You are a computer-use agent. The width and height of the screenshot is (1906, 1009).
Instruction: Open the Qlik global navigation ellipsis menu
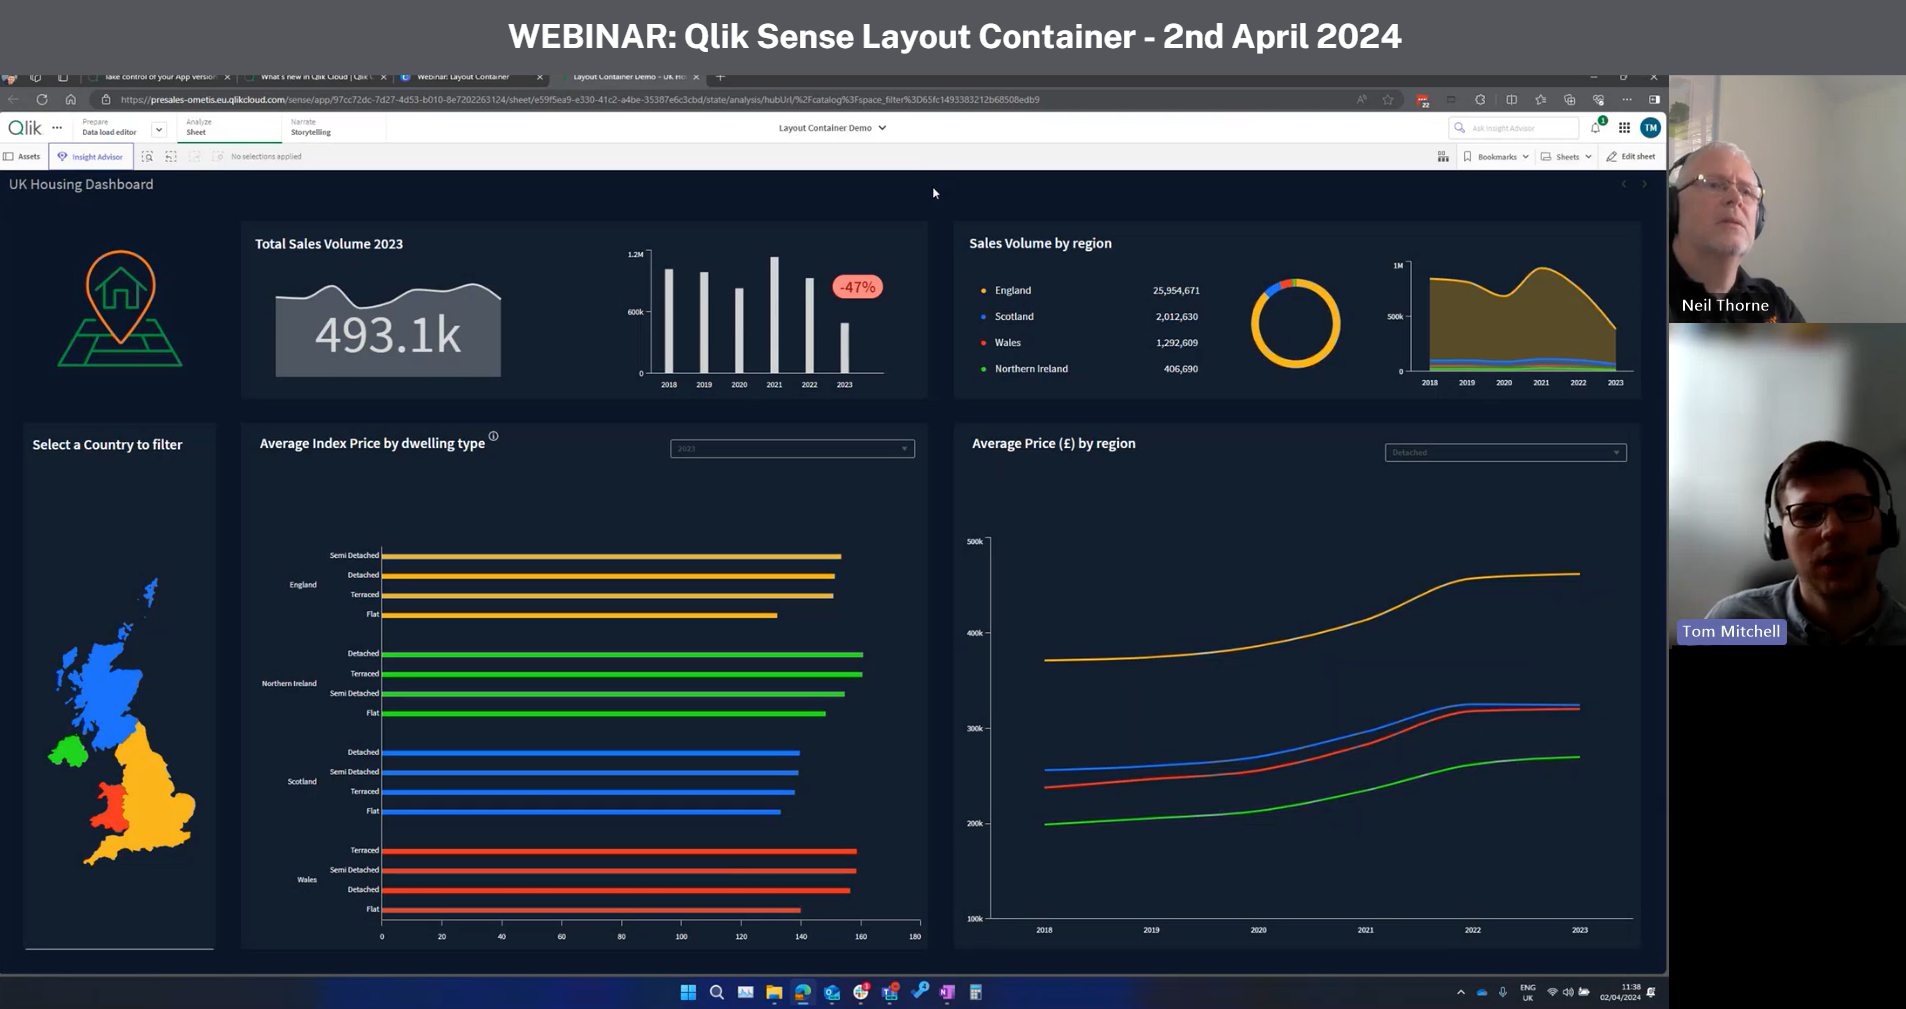(57, 128)
